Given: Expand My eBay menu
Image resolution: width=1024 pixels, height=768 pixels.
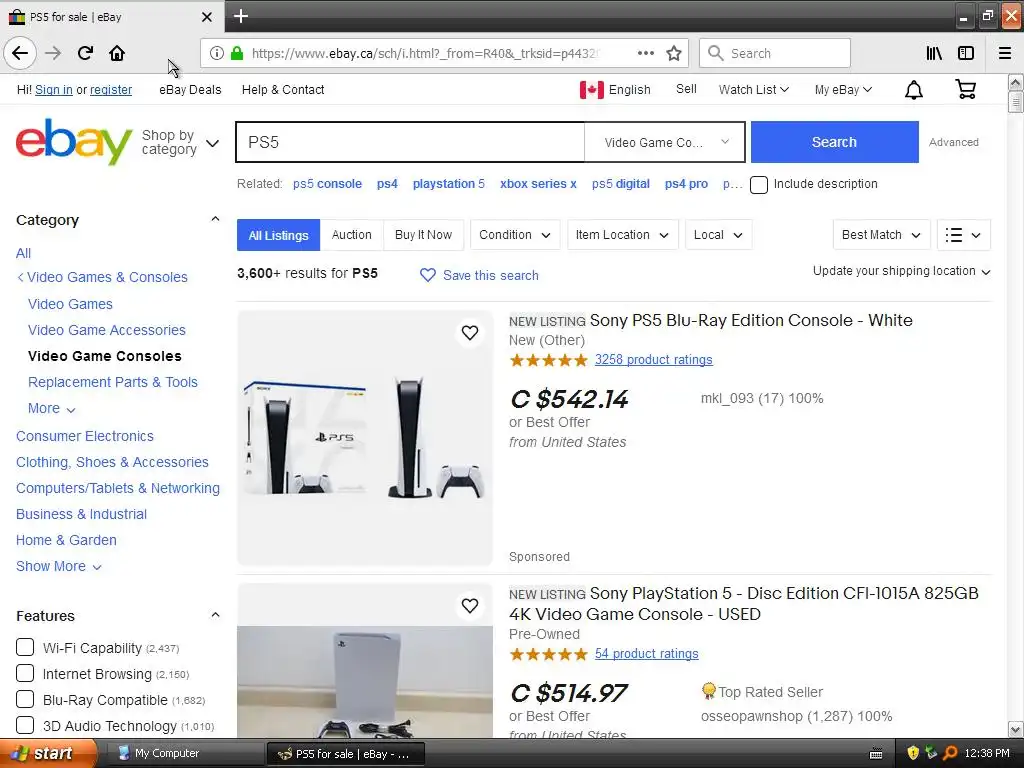Looking at the screenshot, I should (843, 89).
